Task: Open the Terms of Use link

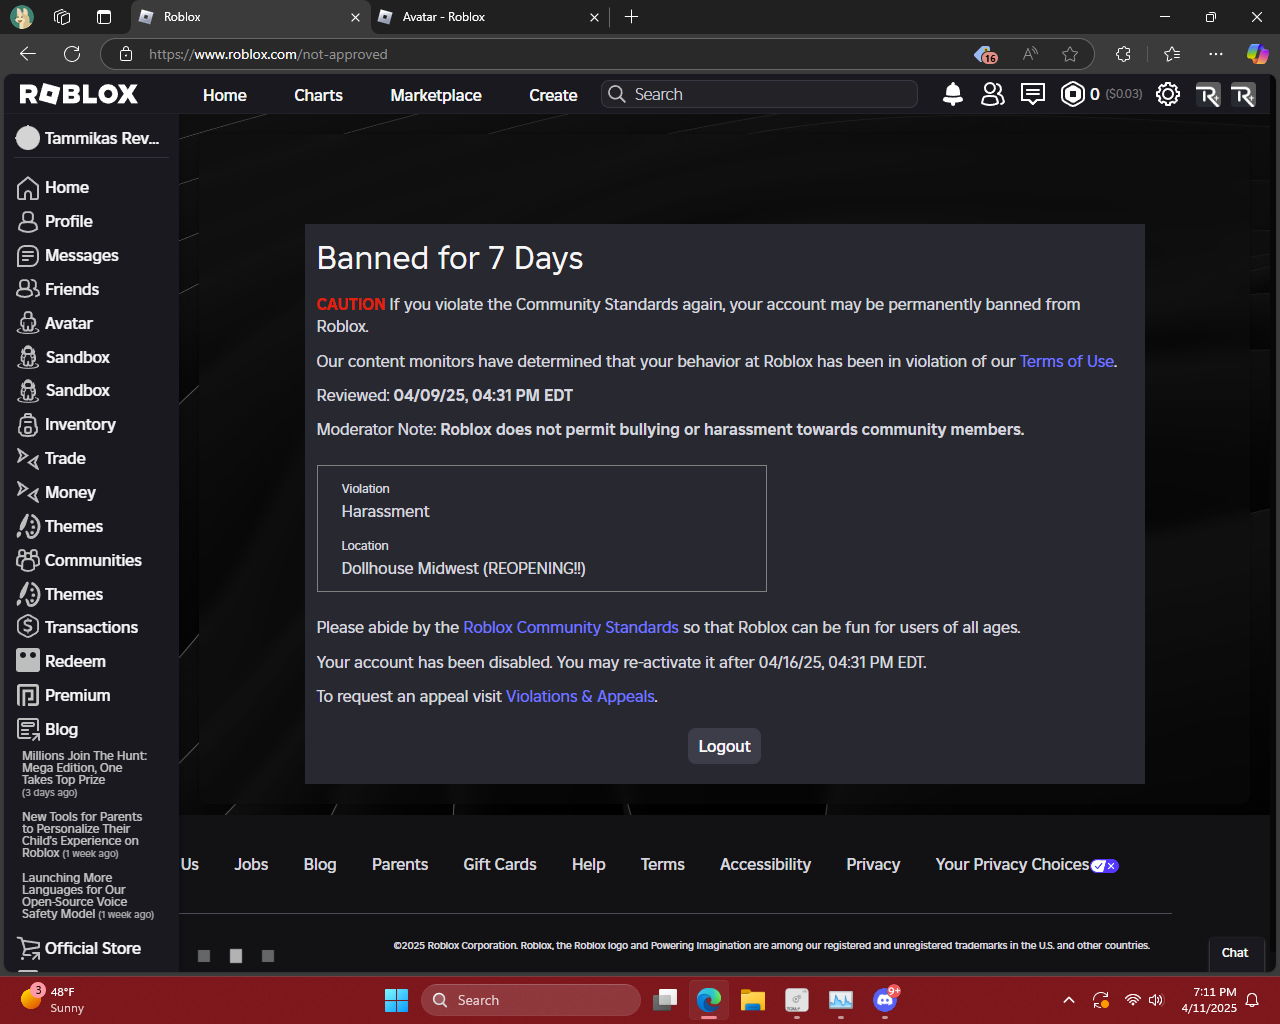Action: [x=1067, y=362]
